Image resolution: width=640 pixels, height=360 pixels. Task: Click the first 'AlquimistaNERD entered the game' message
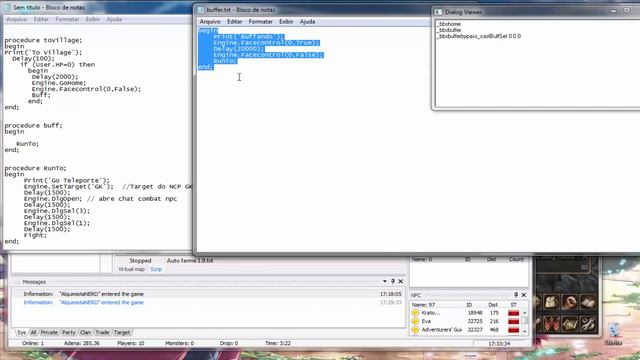(x=102, y=294)
